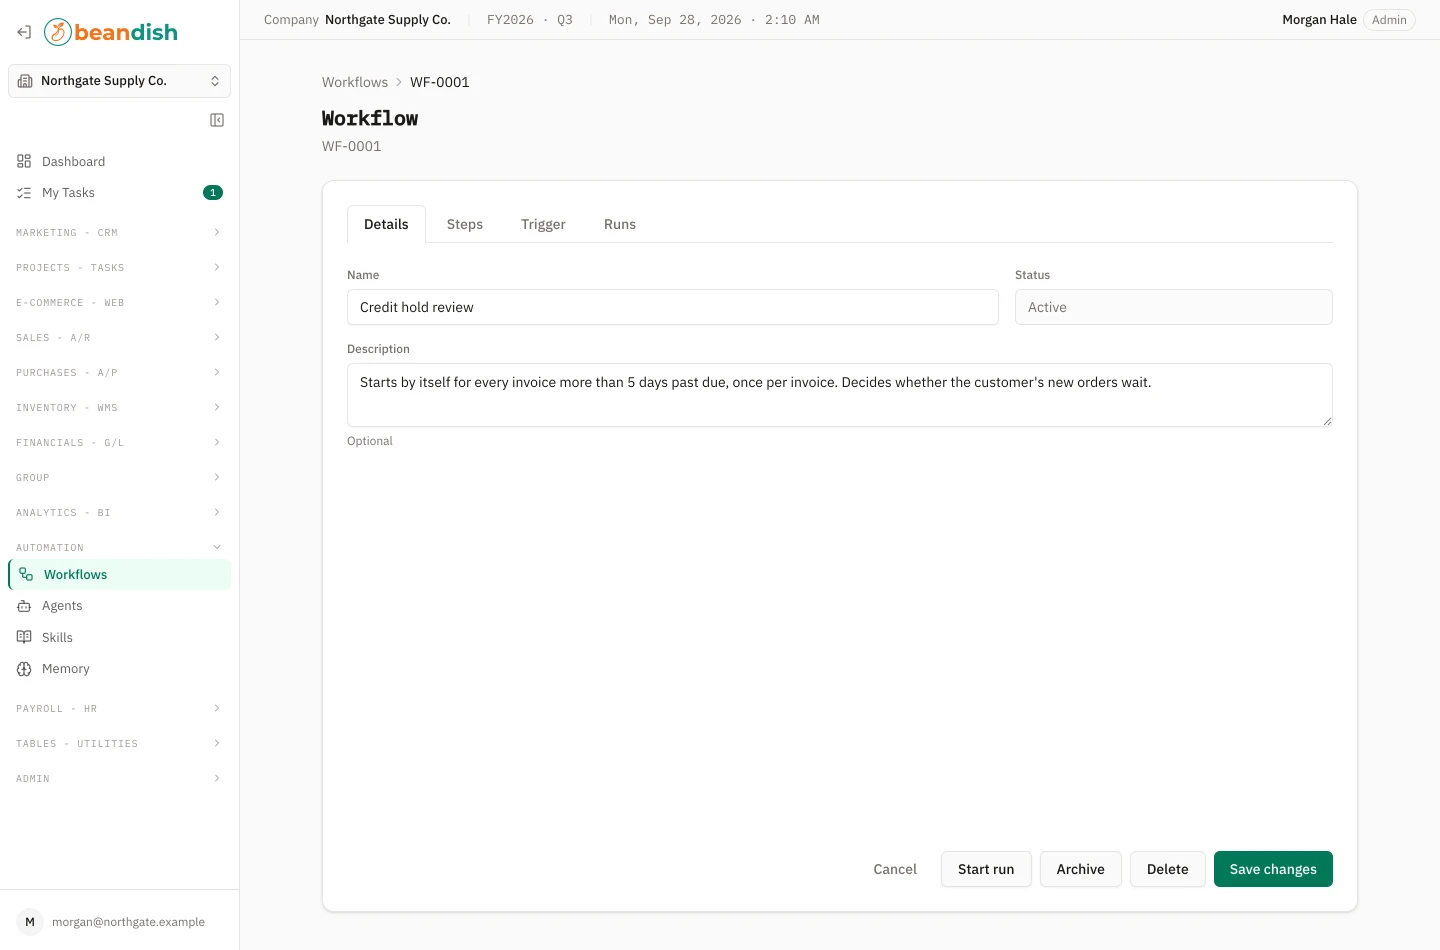Image resolution: width=1440 pixels, height=950 pixels.
Task: Expand the Sales - A/R section
Action: [x=119, y=338]
